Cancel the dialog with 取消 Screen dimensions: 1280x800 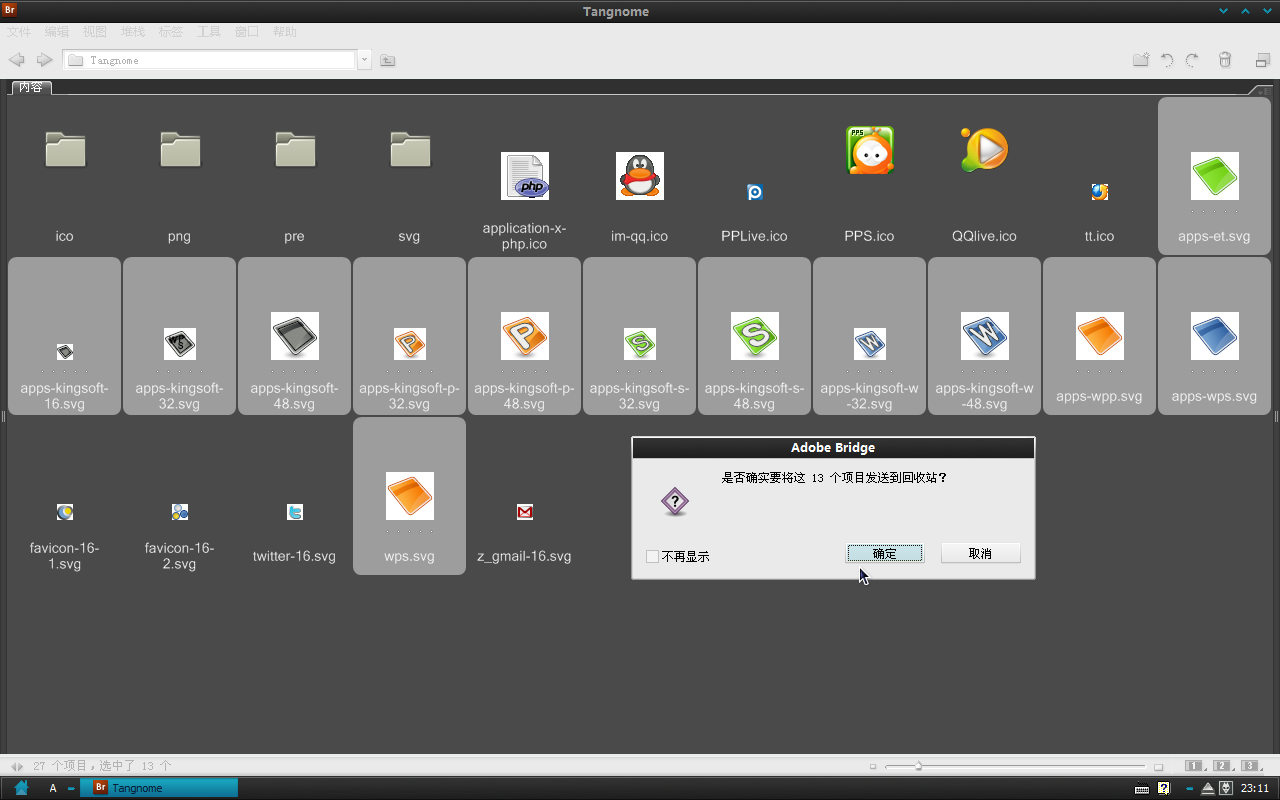(x=980, y=553)
